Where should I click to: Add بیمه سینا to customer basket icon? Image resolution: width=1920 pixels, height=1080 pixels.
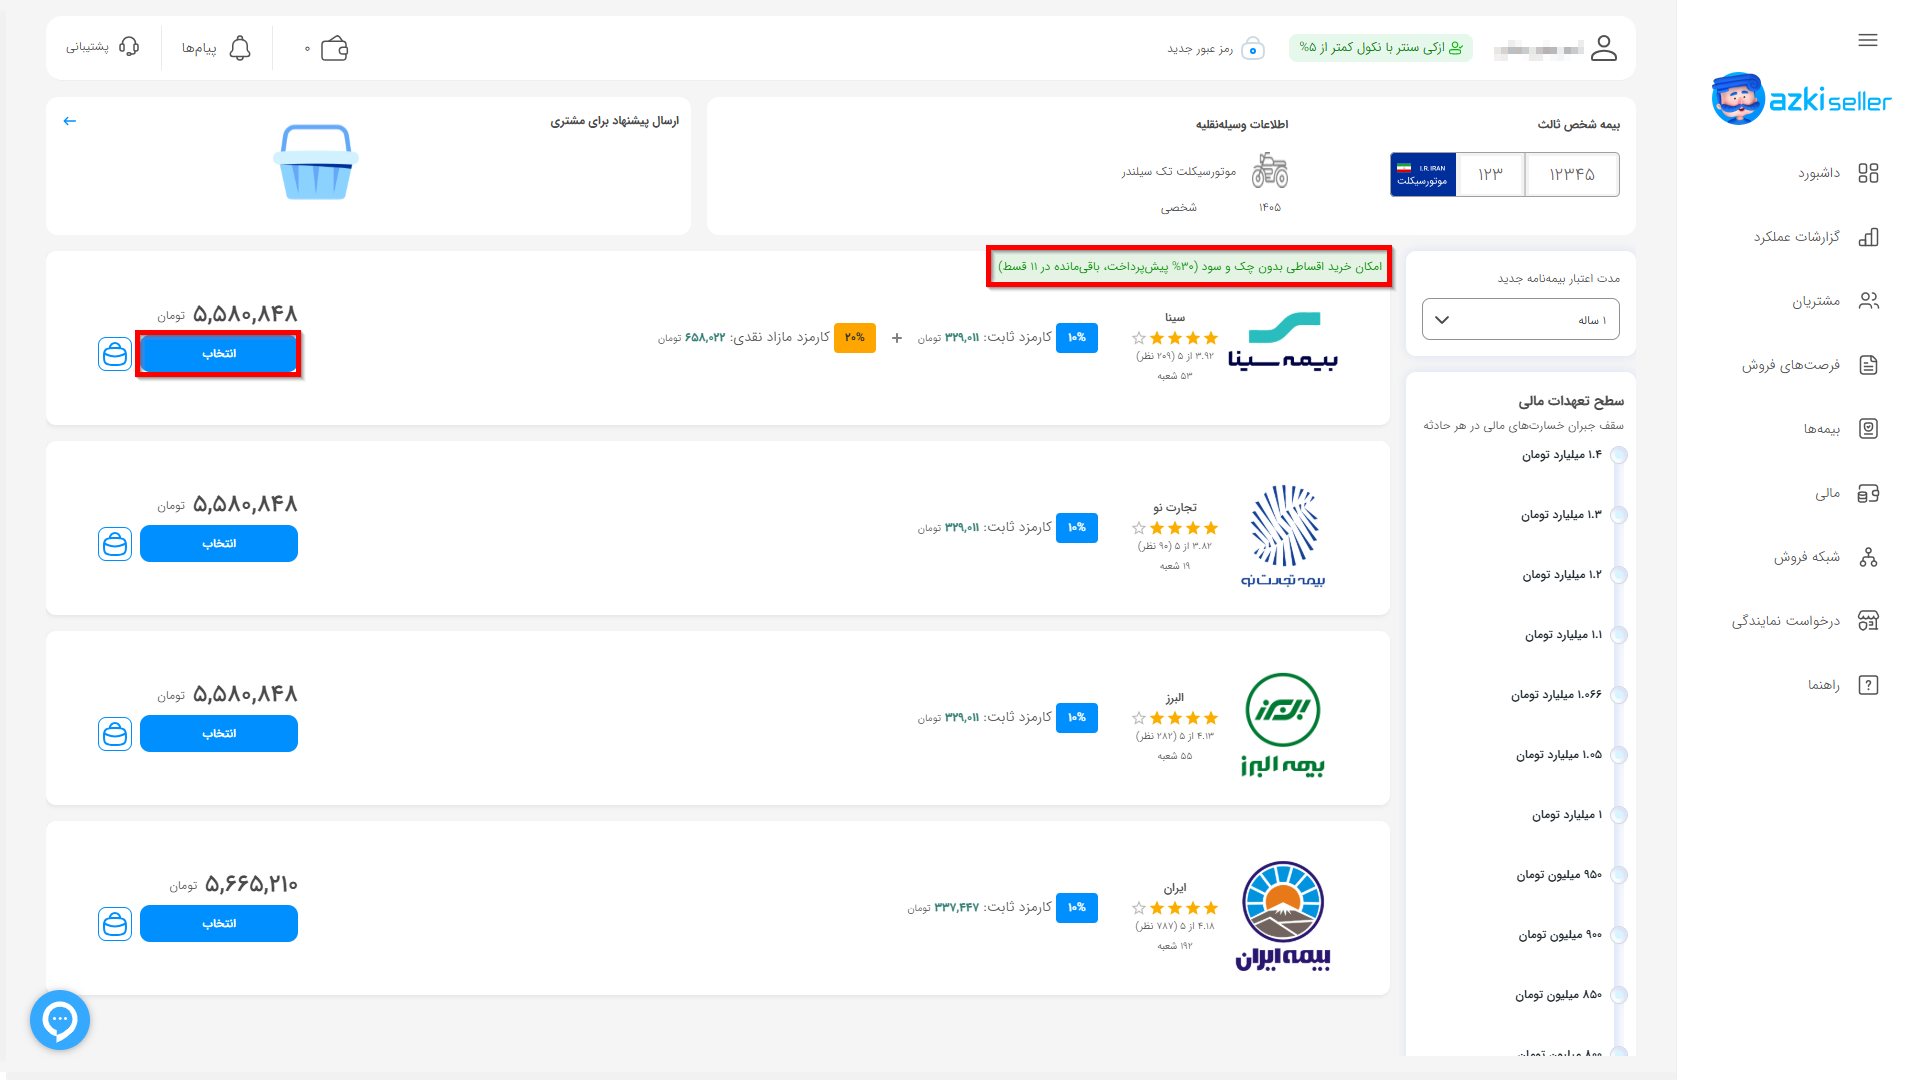(115, 354)
